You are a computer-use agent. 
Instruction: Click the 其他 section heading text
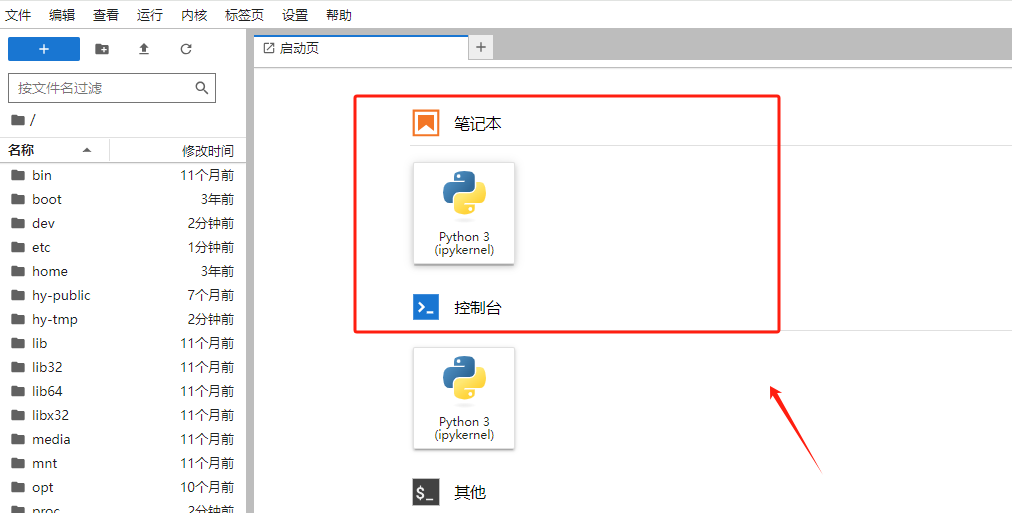pyautogui.click(x=470, y=492)
